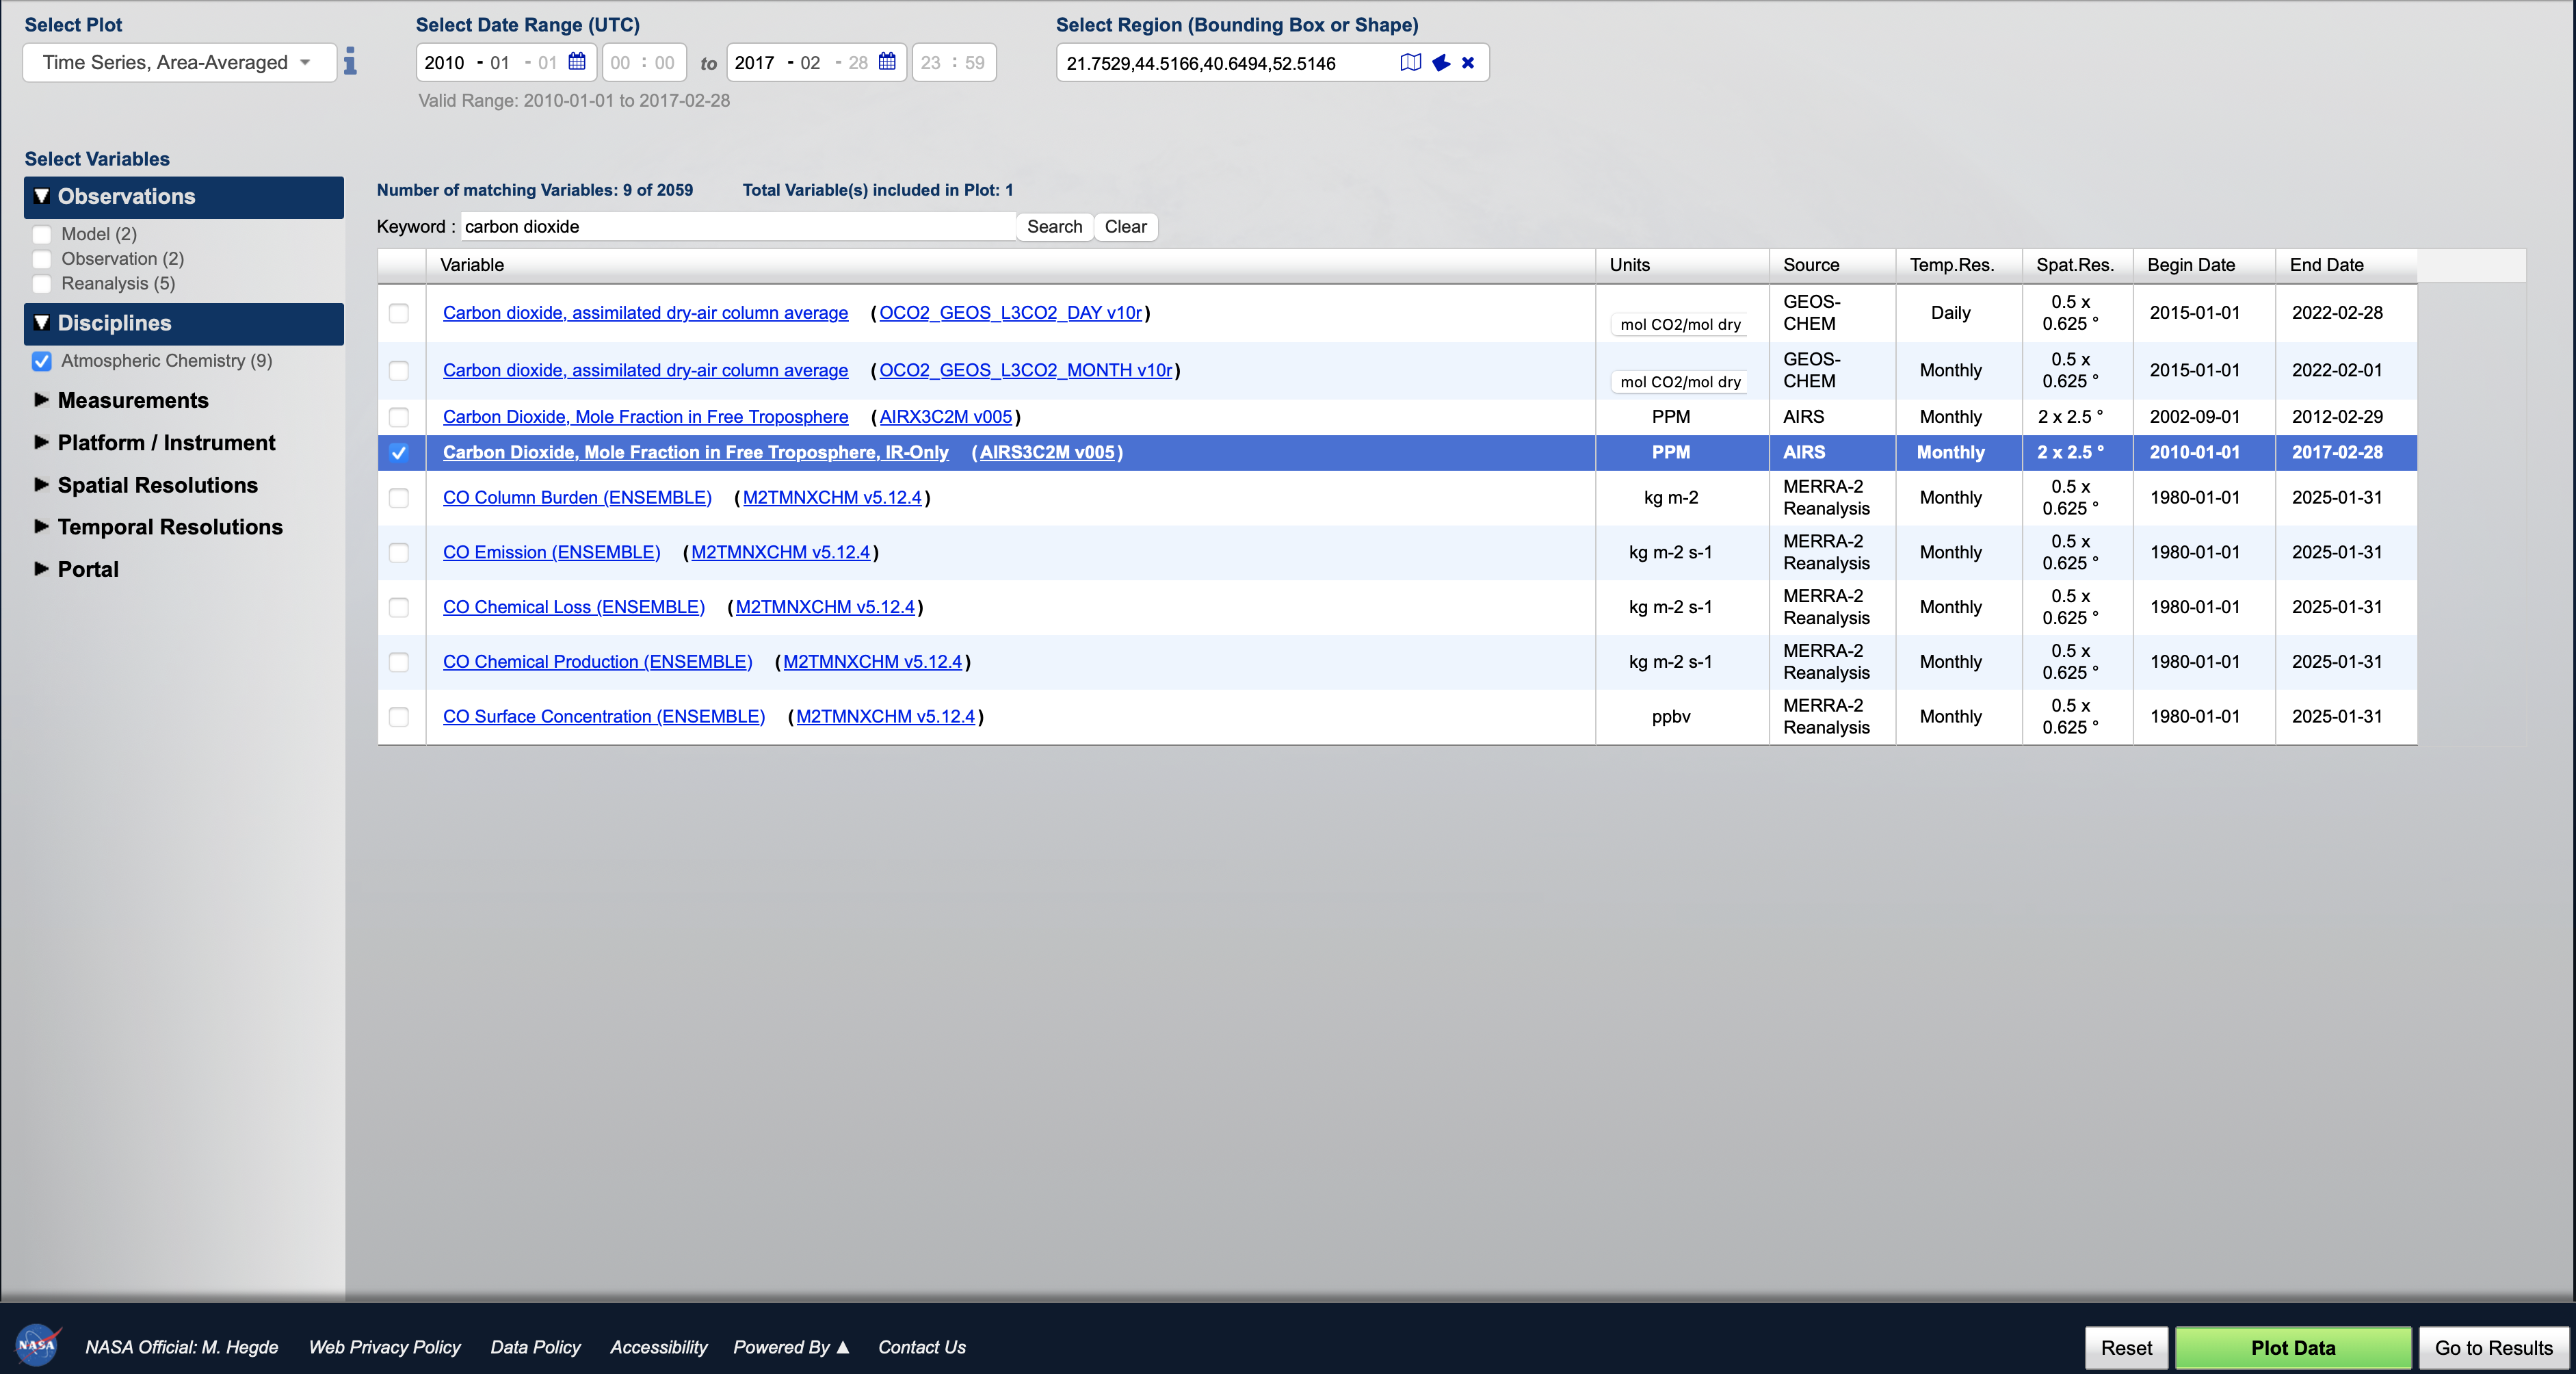Open the Powered By upward arrow menu

pos(842,1347)
